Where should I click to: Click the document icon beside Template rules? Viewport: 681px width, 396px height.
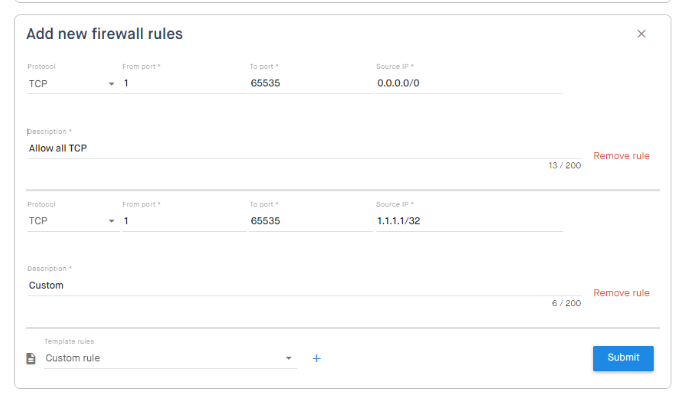pos(31,358)
